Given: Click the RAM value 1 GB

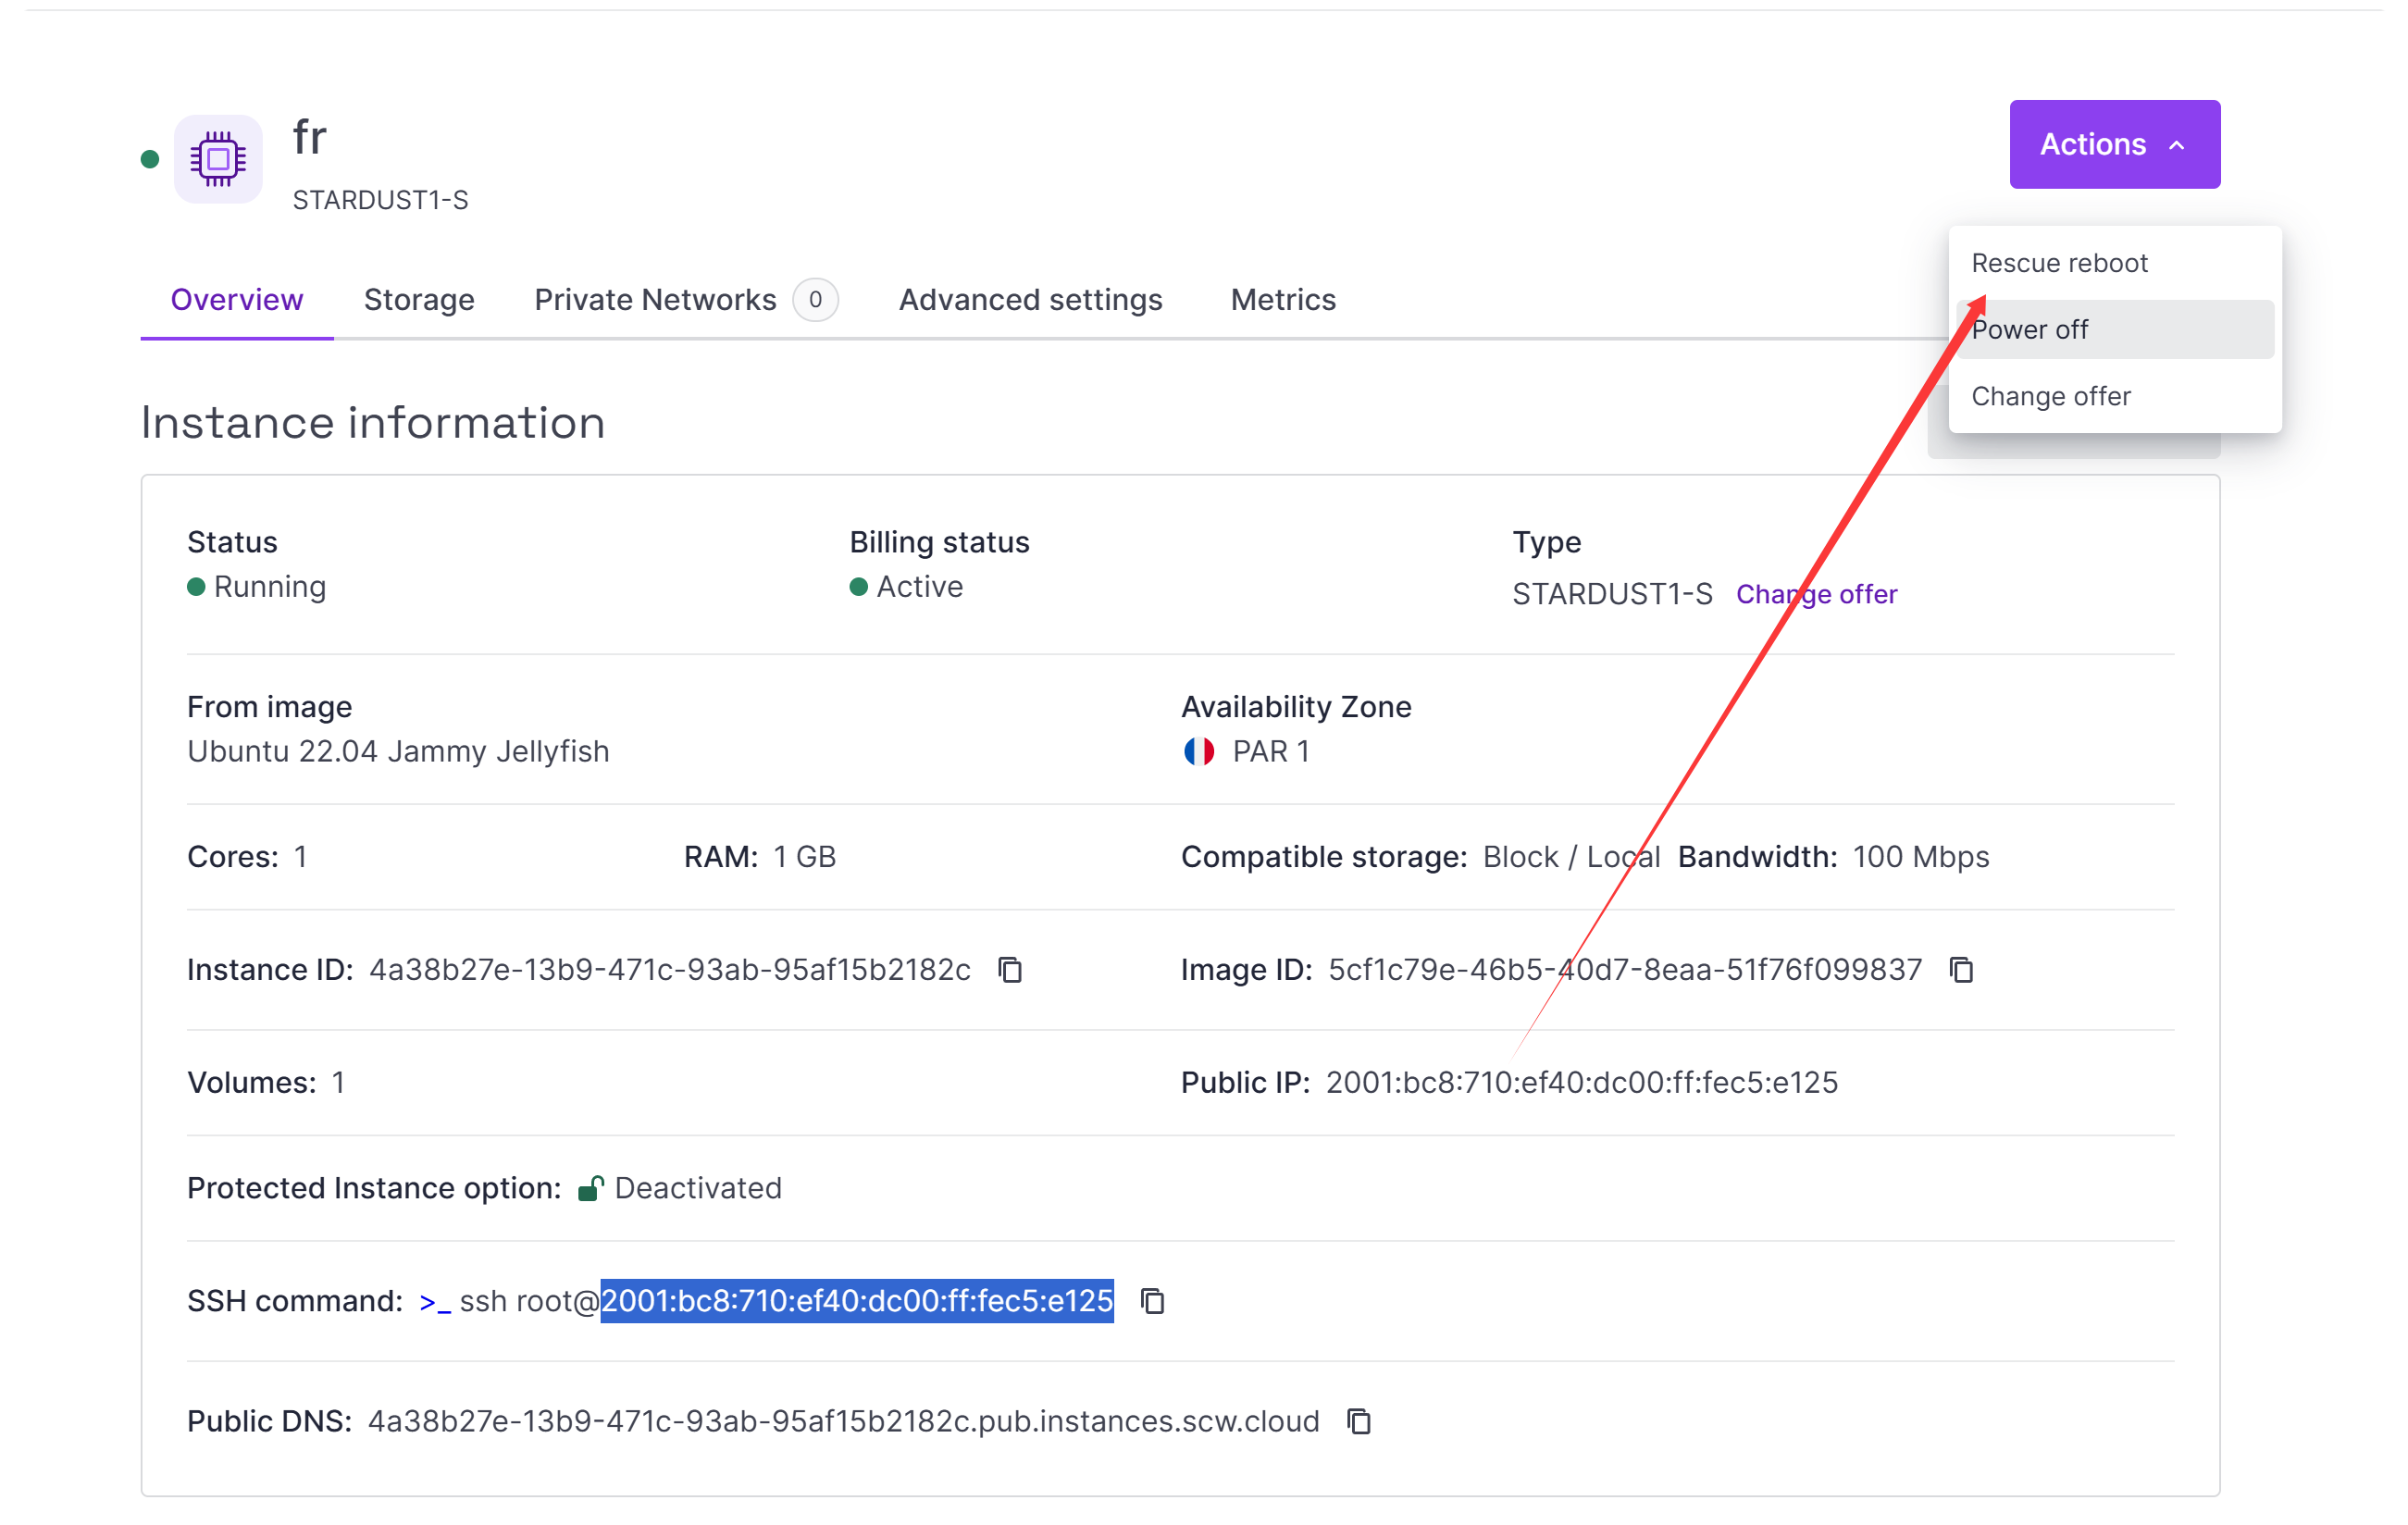Looking at the screenshot, I should 804,857.
